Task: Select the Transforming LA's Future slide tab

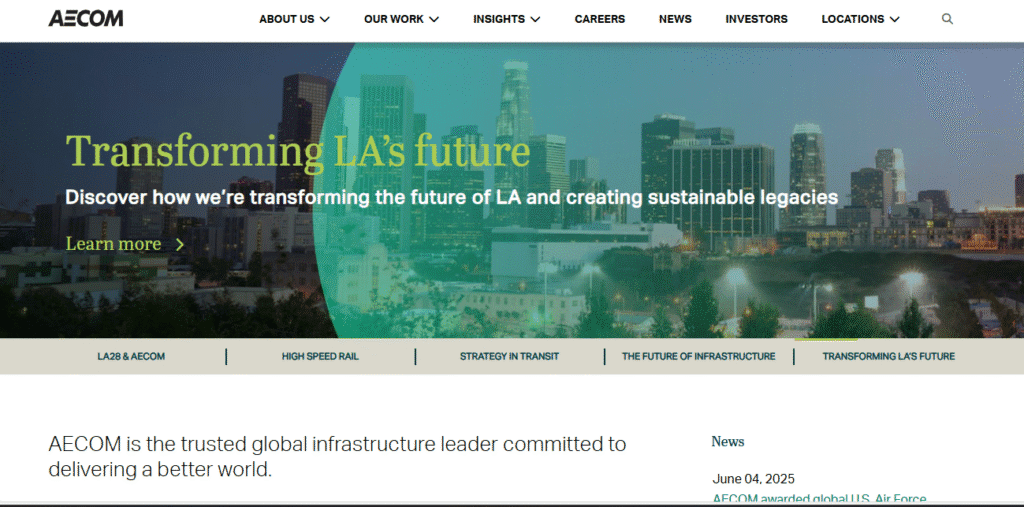Action: tap(888, 357)
